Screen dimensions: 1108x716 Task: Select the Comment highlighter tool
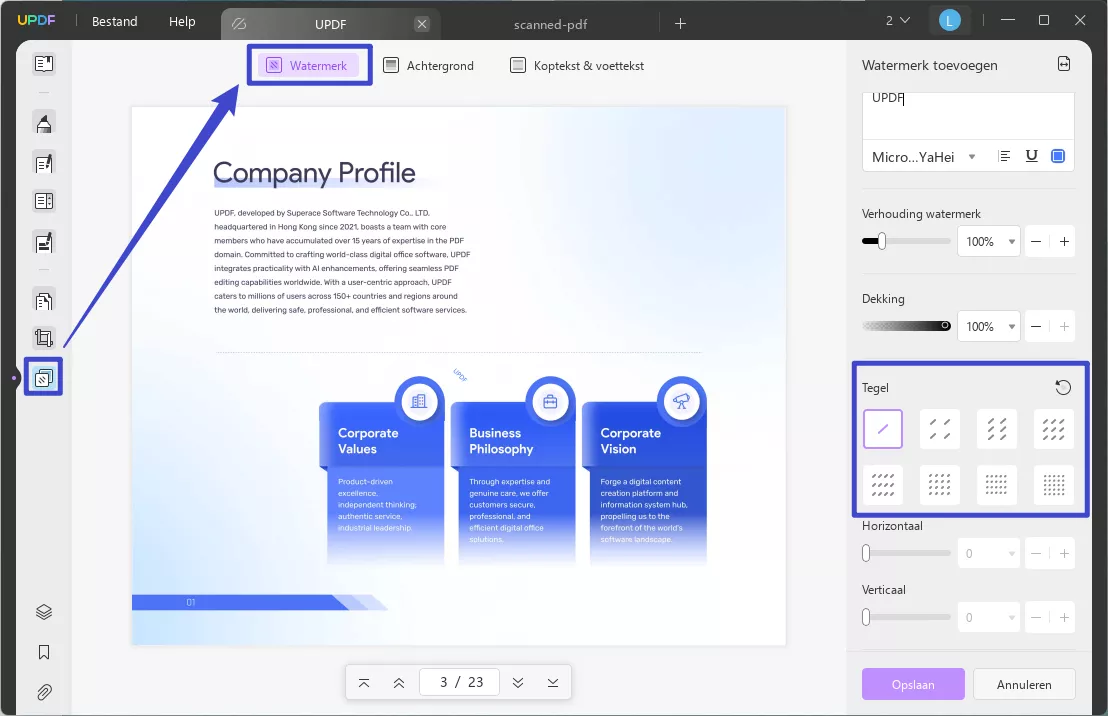[x=44, y=124]
